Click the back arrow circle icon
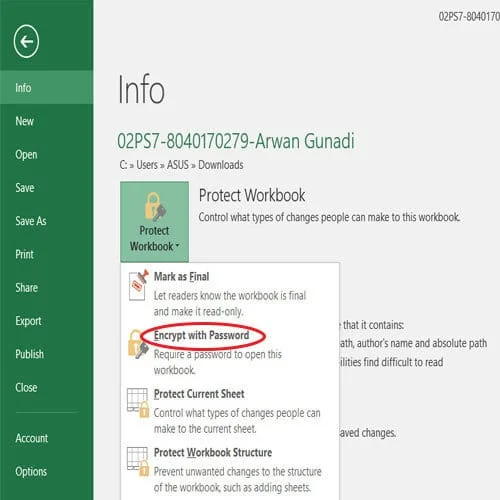Screen dimensions: 500x500 [26, 41]
